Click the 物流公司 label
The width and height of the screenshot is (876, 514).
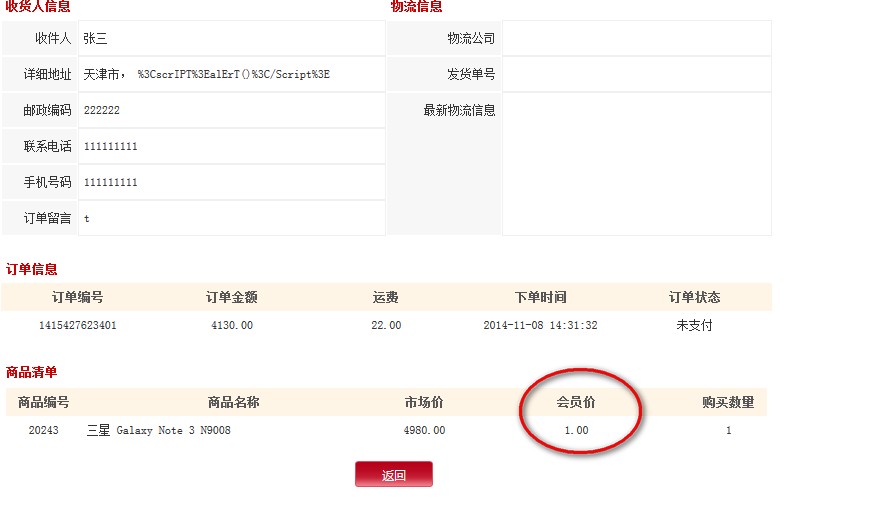coord(471,39)
